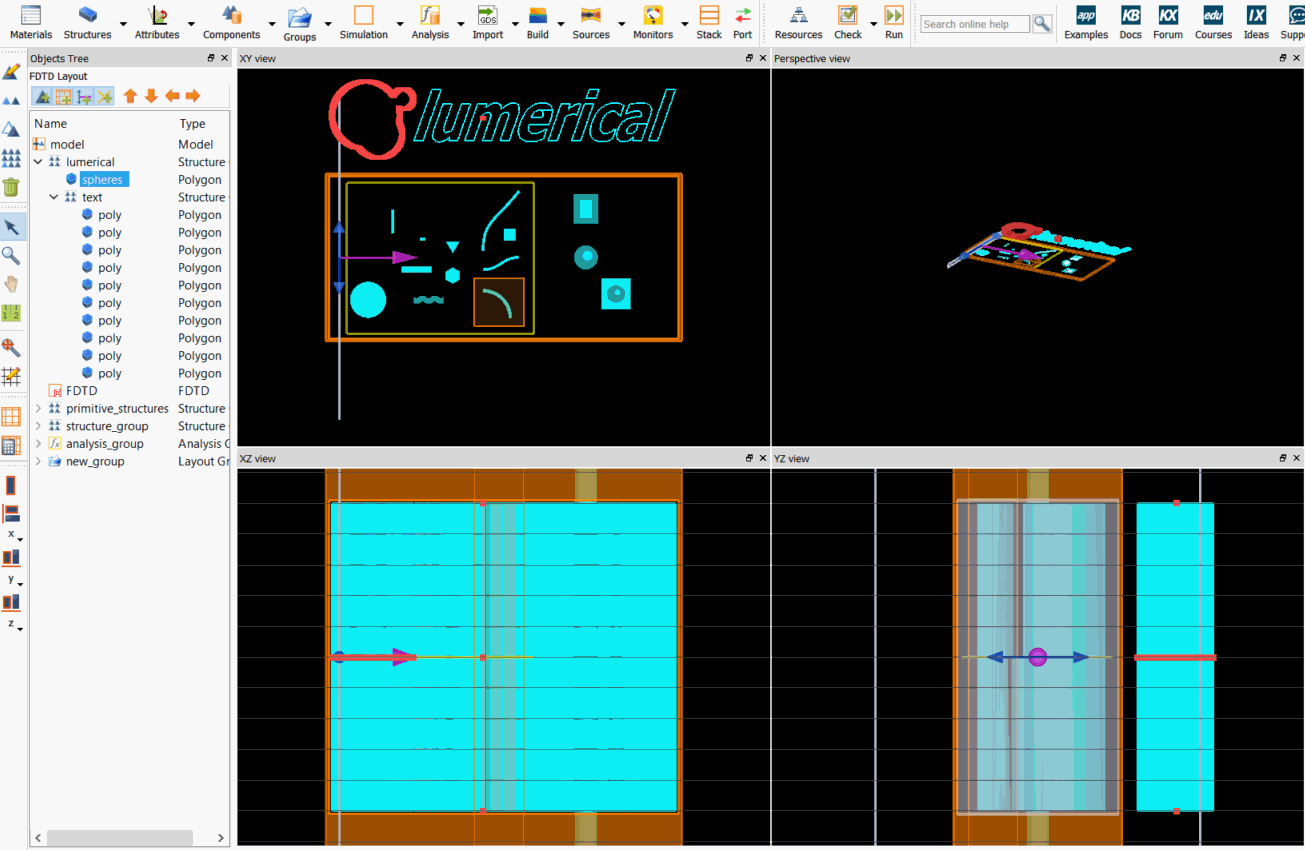Open the Components dropdown arrow
Image resolution: width=1305 pixels, height=850 pixels.
271,23
